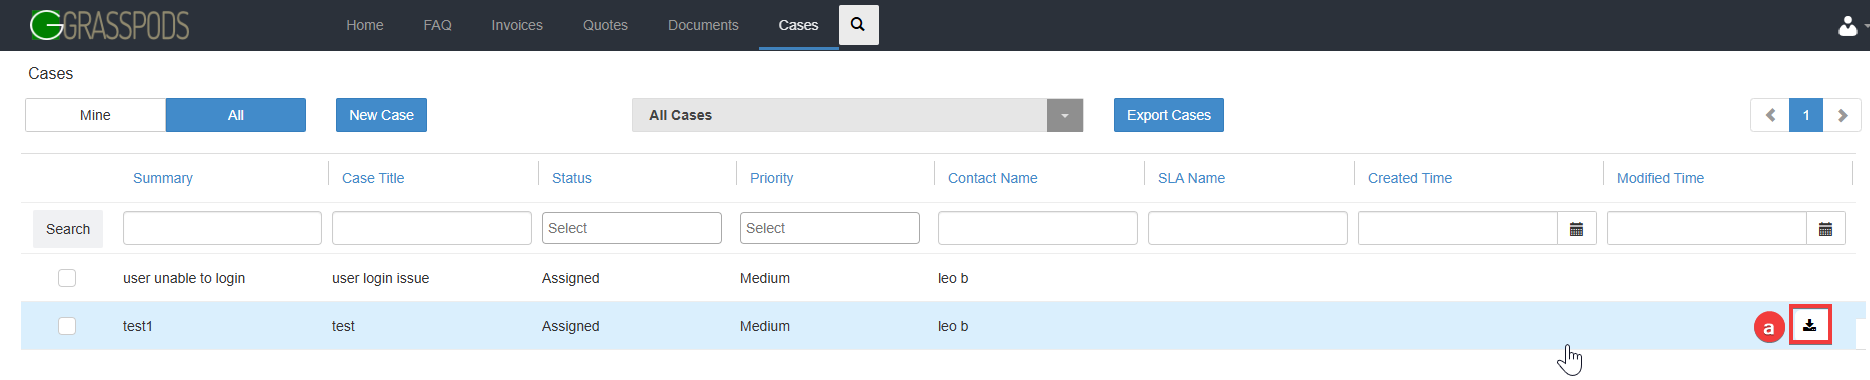Open the user profile icon menu

coord(1848,26)
